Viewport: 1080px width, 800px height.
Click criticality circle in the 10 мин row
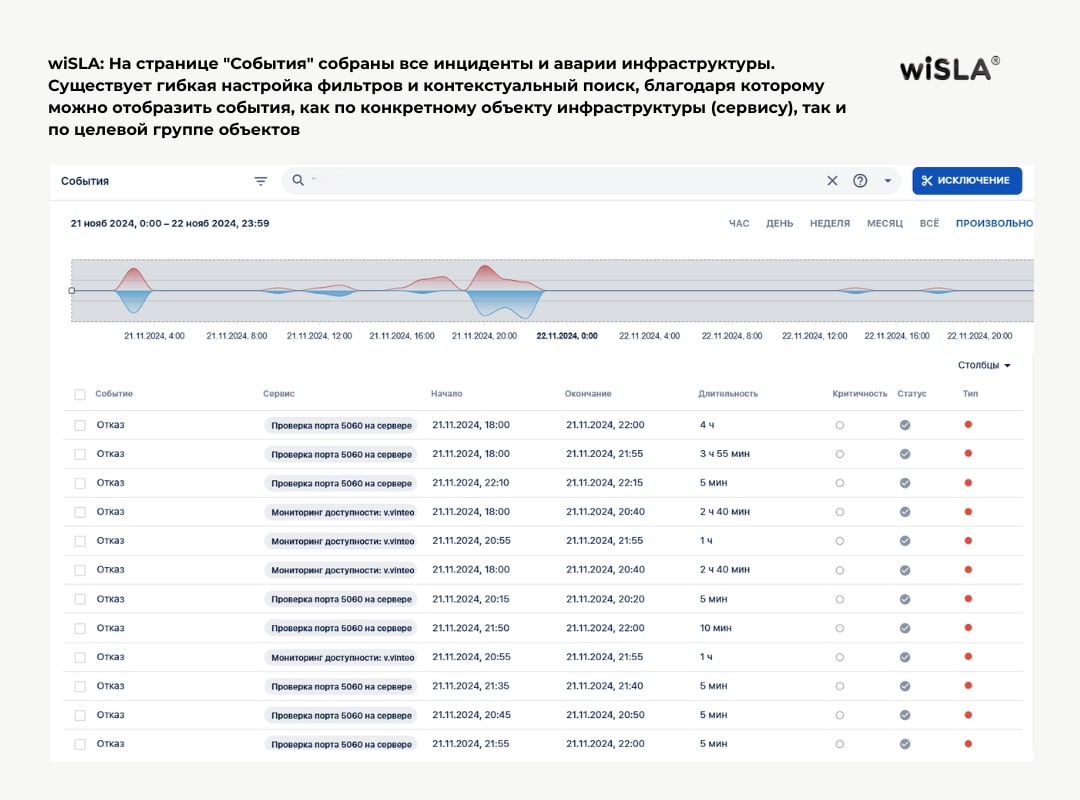click(840, 628)
